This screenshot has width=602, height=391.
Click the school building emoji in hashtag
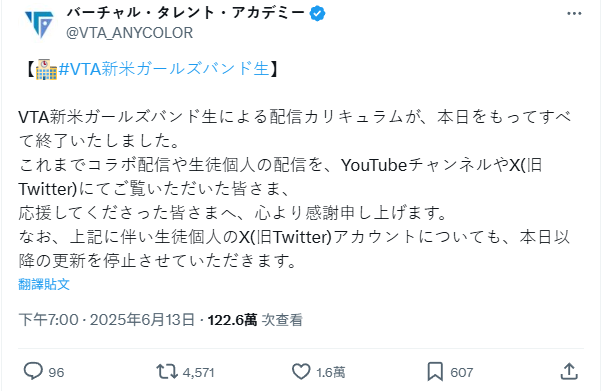[46, 70]
